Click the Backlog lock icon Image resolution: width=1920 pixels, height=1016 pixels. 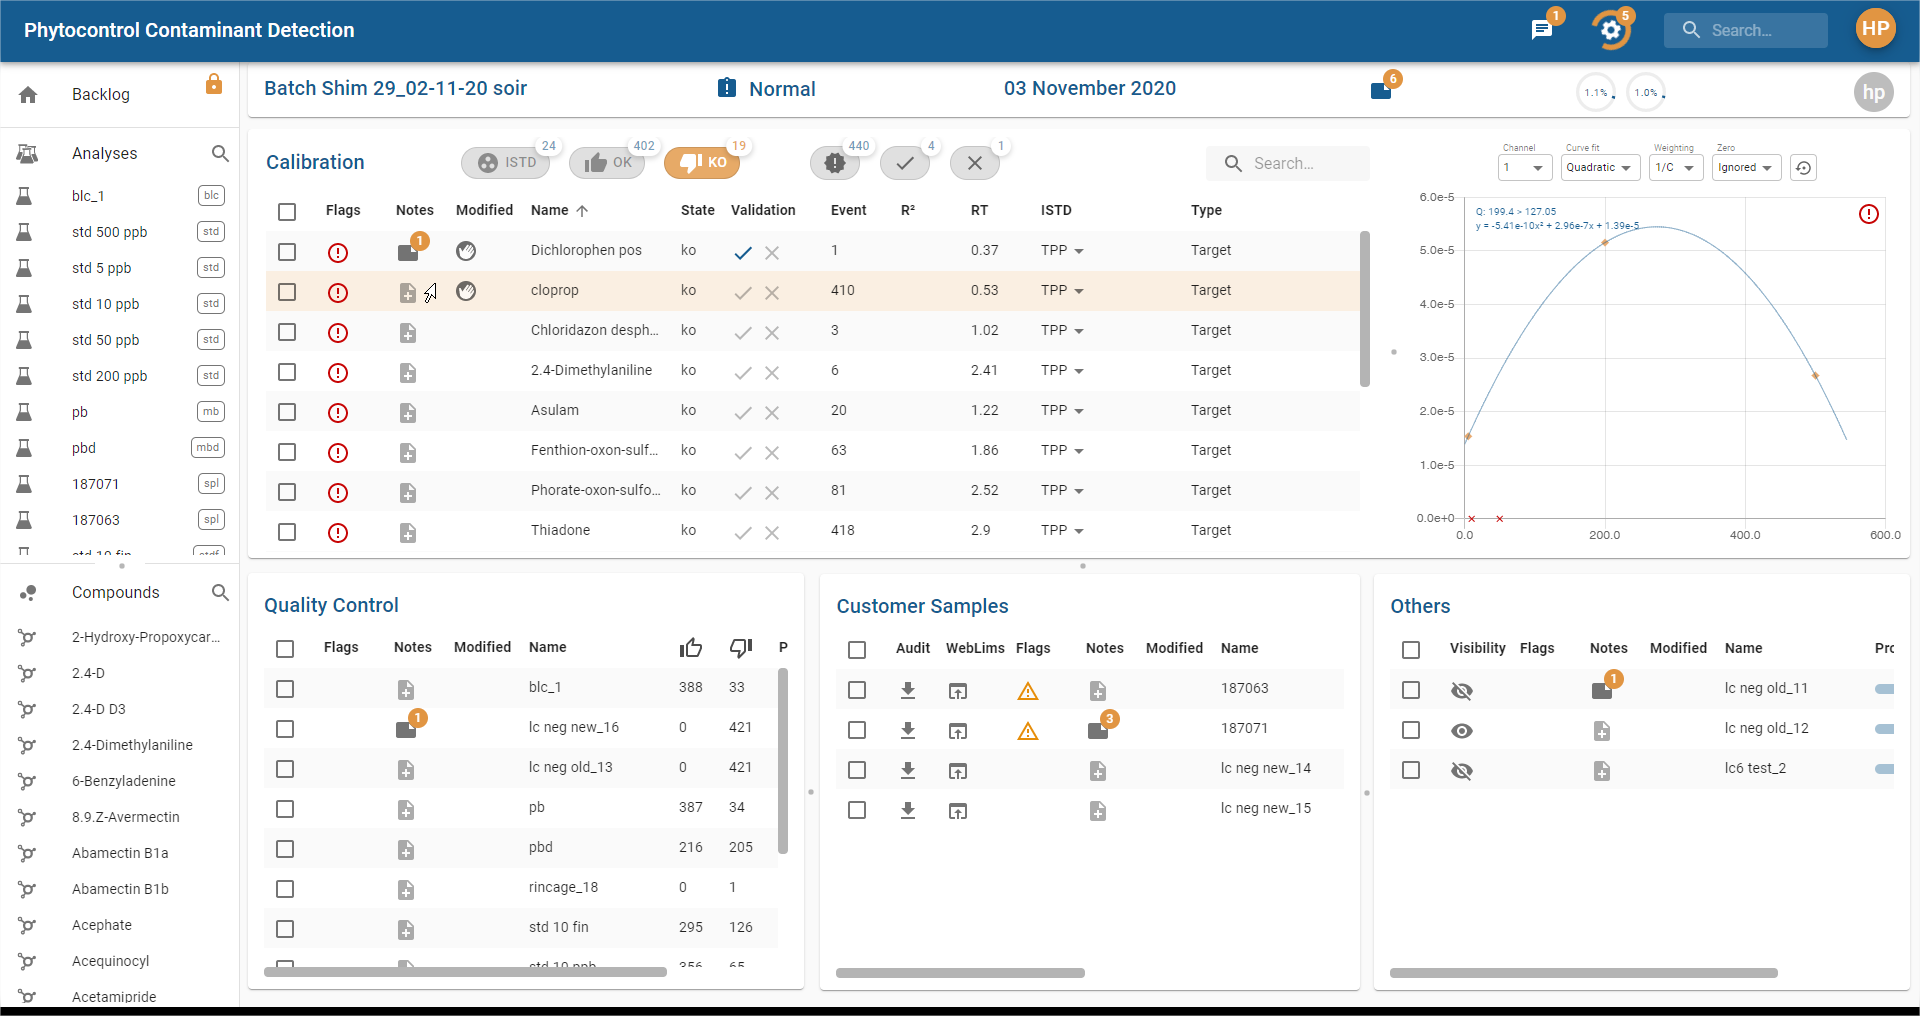(x=213, y=85)
